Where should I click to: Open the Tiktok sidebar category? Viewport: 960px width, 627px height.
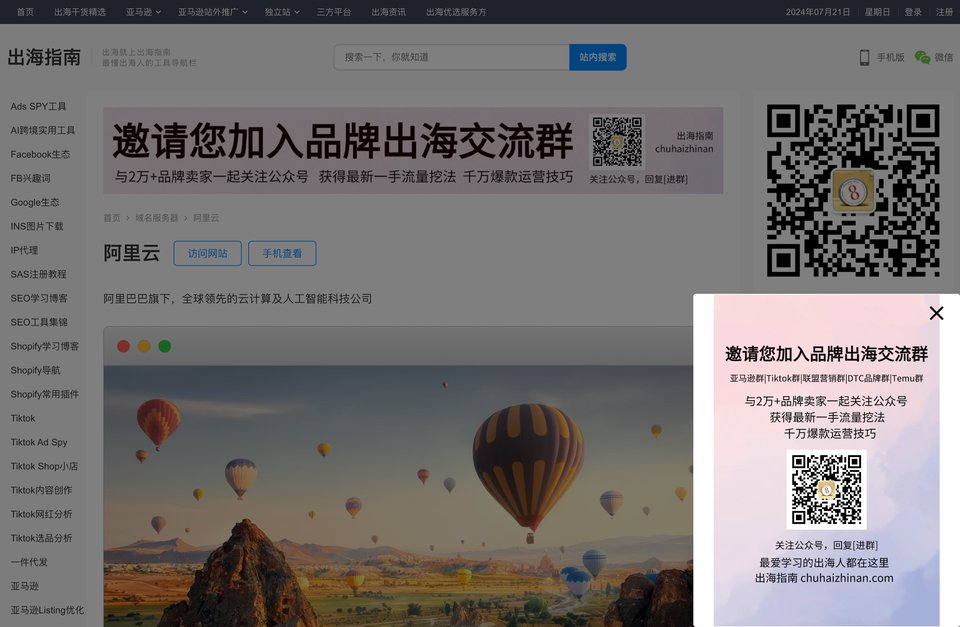coord(23,418)
